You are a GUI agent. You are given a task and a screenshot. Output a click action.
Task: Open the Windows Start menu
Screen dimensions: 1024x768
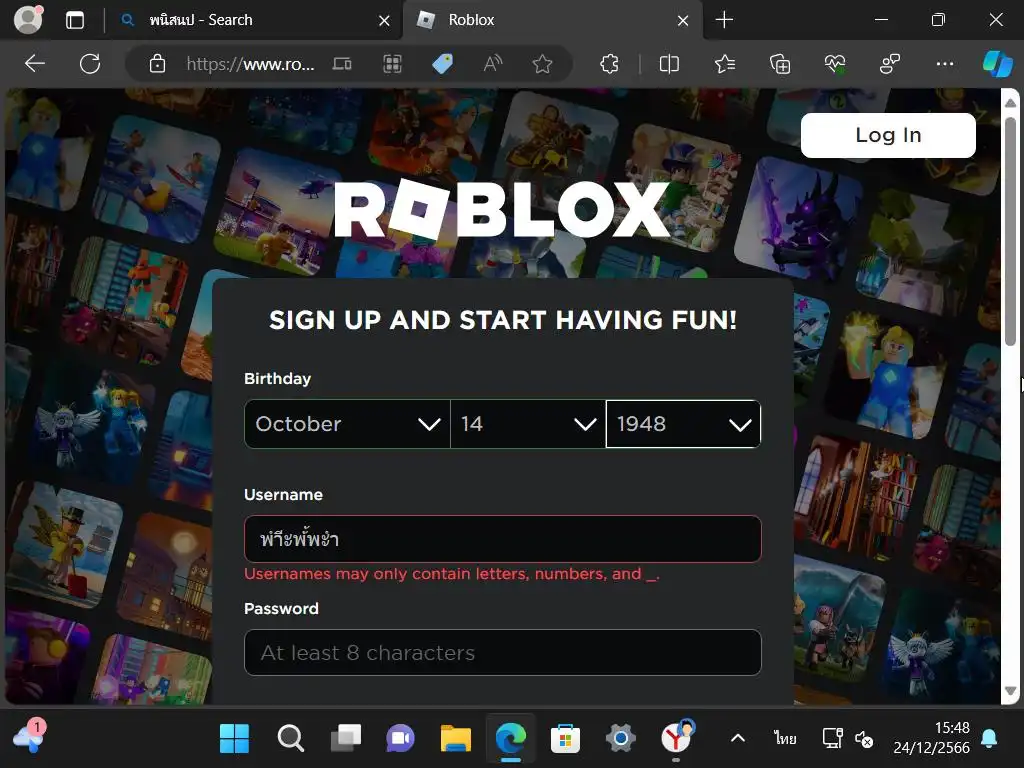234,739
